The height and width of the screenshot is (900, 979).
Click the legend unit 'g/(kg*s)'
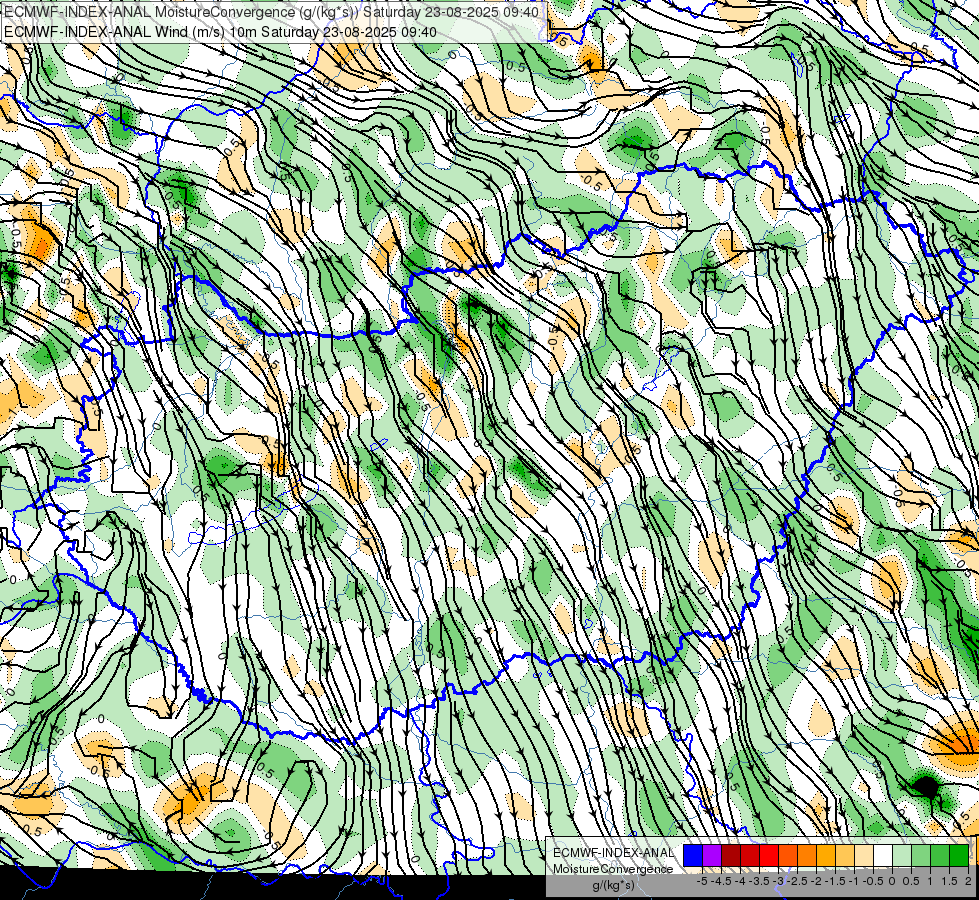click(614, 885)
